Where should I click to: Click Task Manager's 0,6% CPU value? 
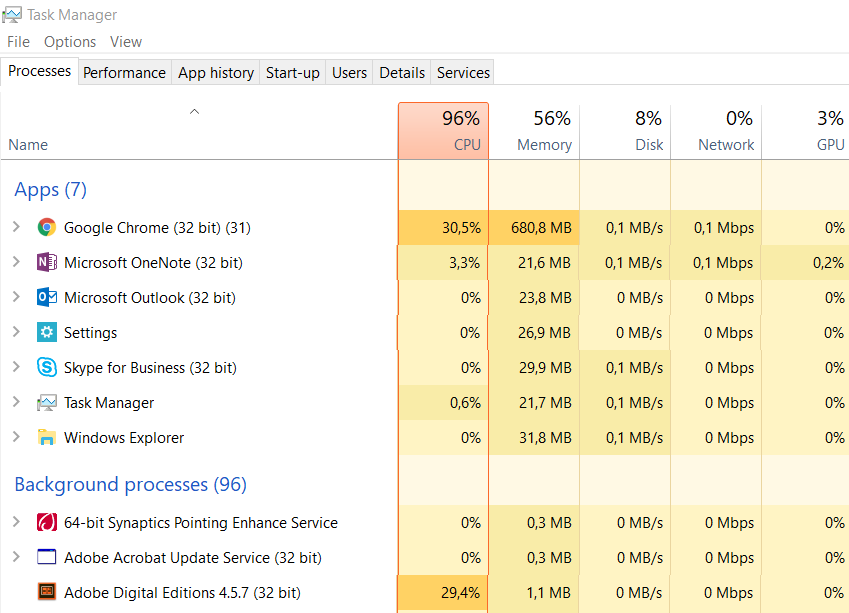pos(465,402)
